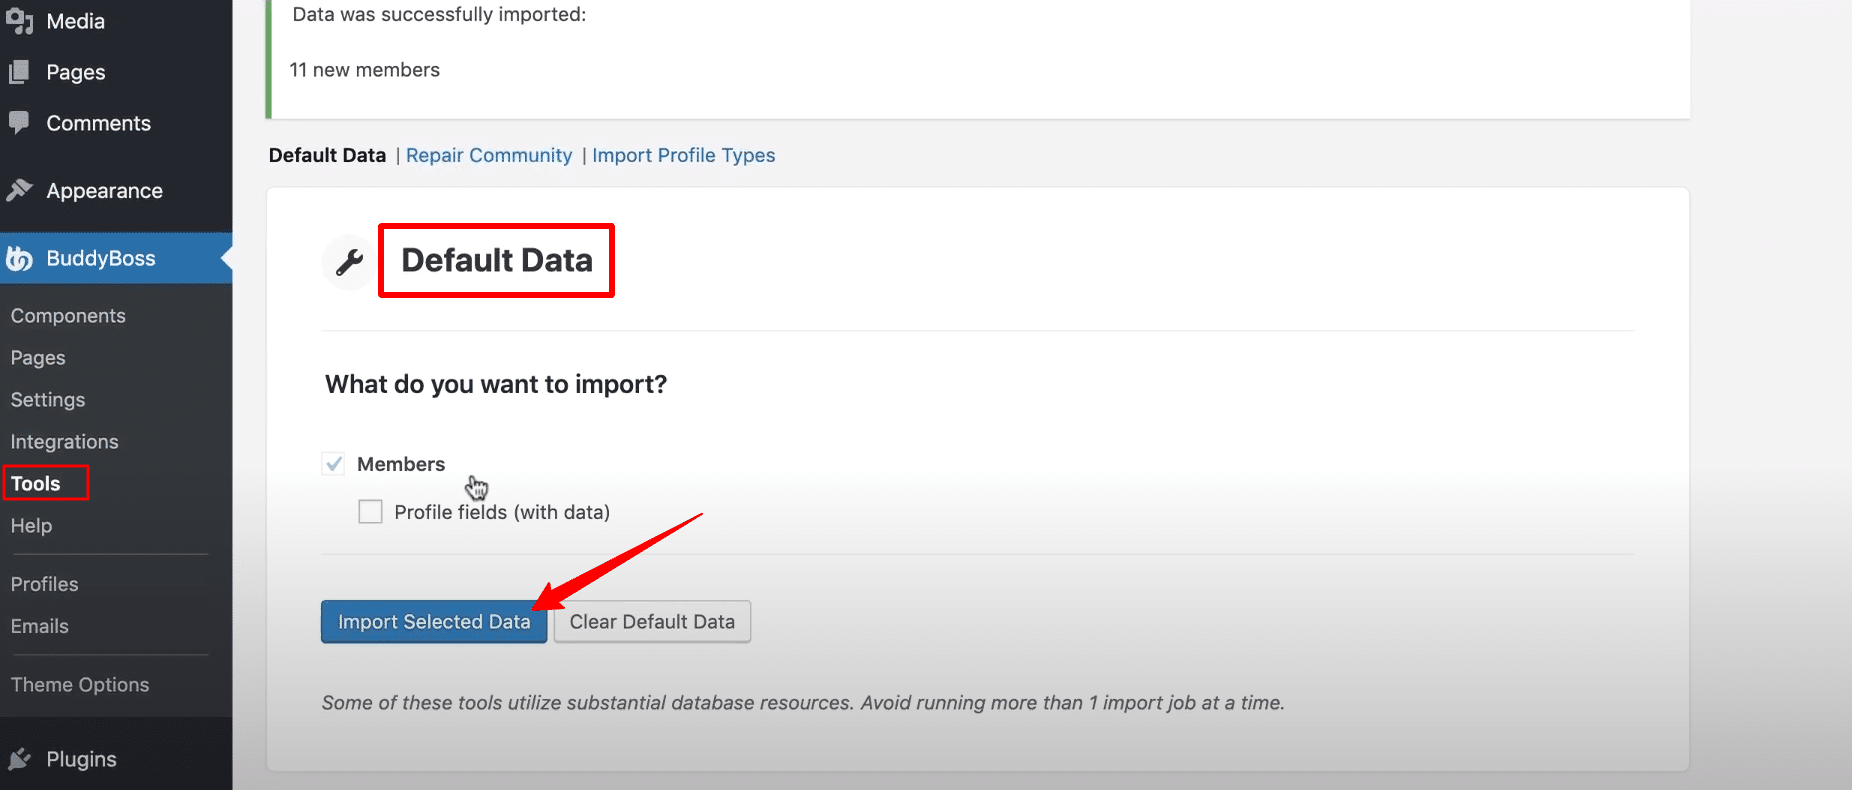The height and width of the screenshot is (790, 1852).
Task: Click the Default Data panel heading
Action: pyautogui.click(x=497, y=260)
